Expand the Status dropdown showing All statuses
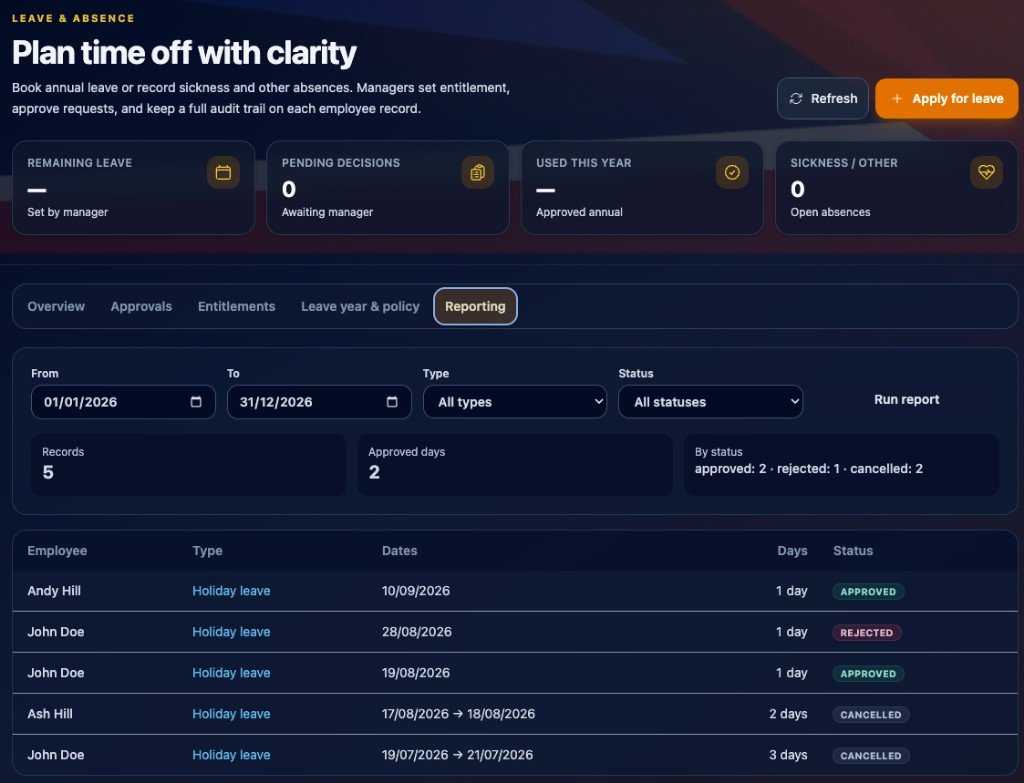This screenshot has height=783, width=1024. (711, 402)
